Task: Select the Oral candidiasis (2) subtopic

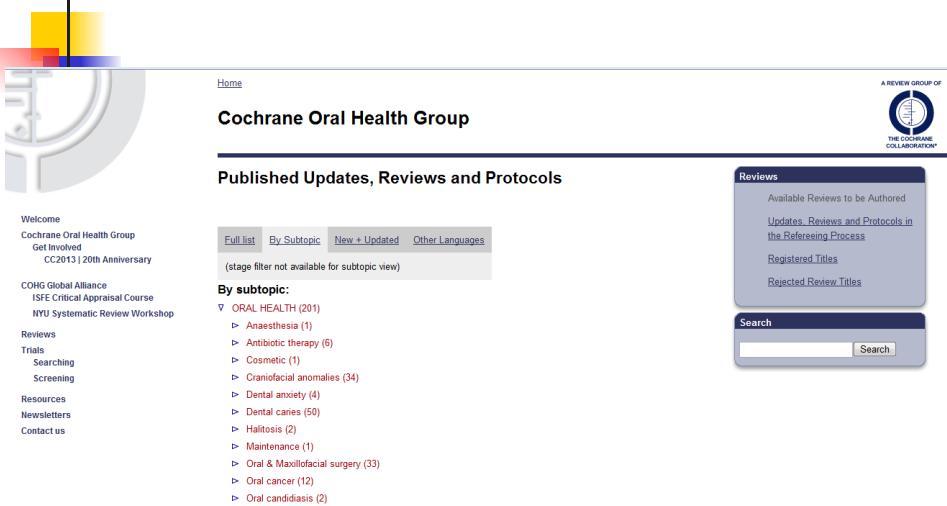Action: click(287, 498)
